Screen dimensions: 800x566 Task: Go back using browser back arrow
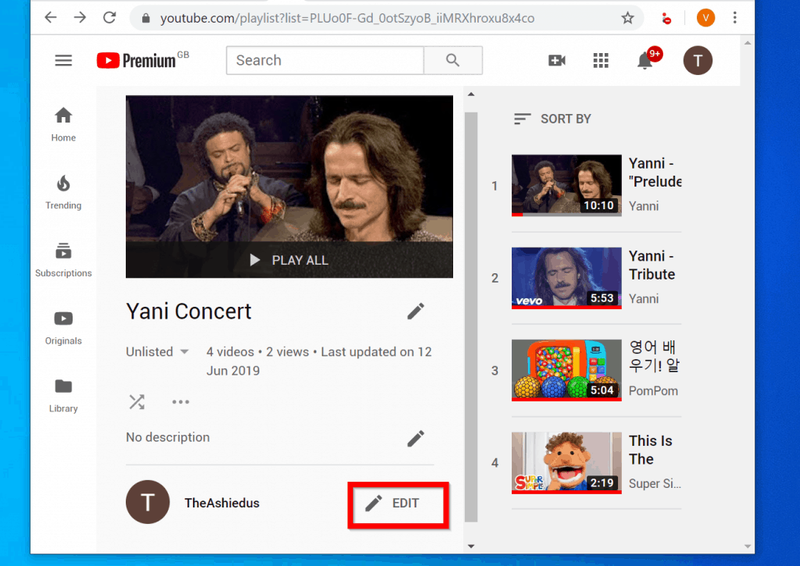51,18
